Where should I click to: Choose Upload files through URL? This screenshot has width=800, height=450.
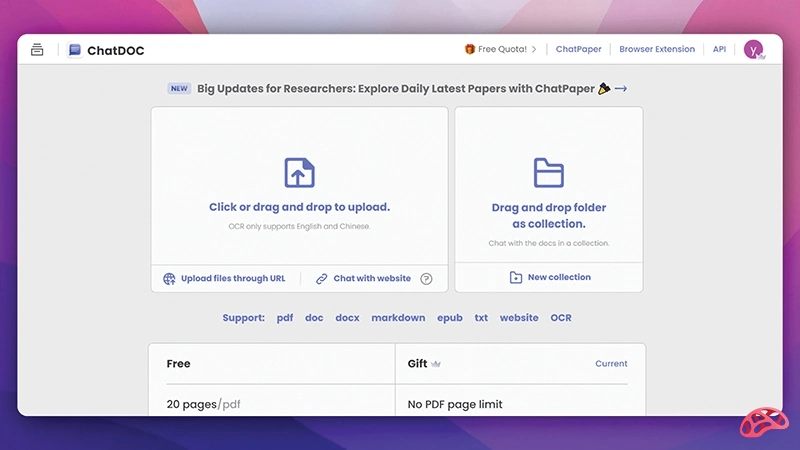(x=233, y=278)
